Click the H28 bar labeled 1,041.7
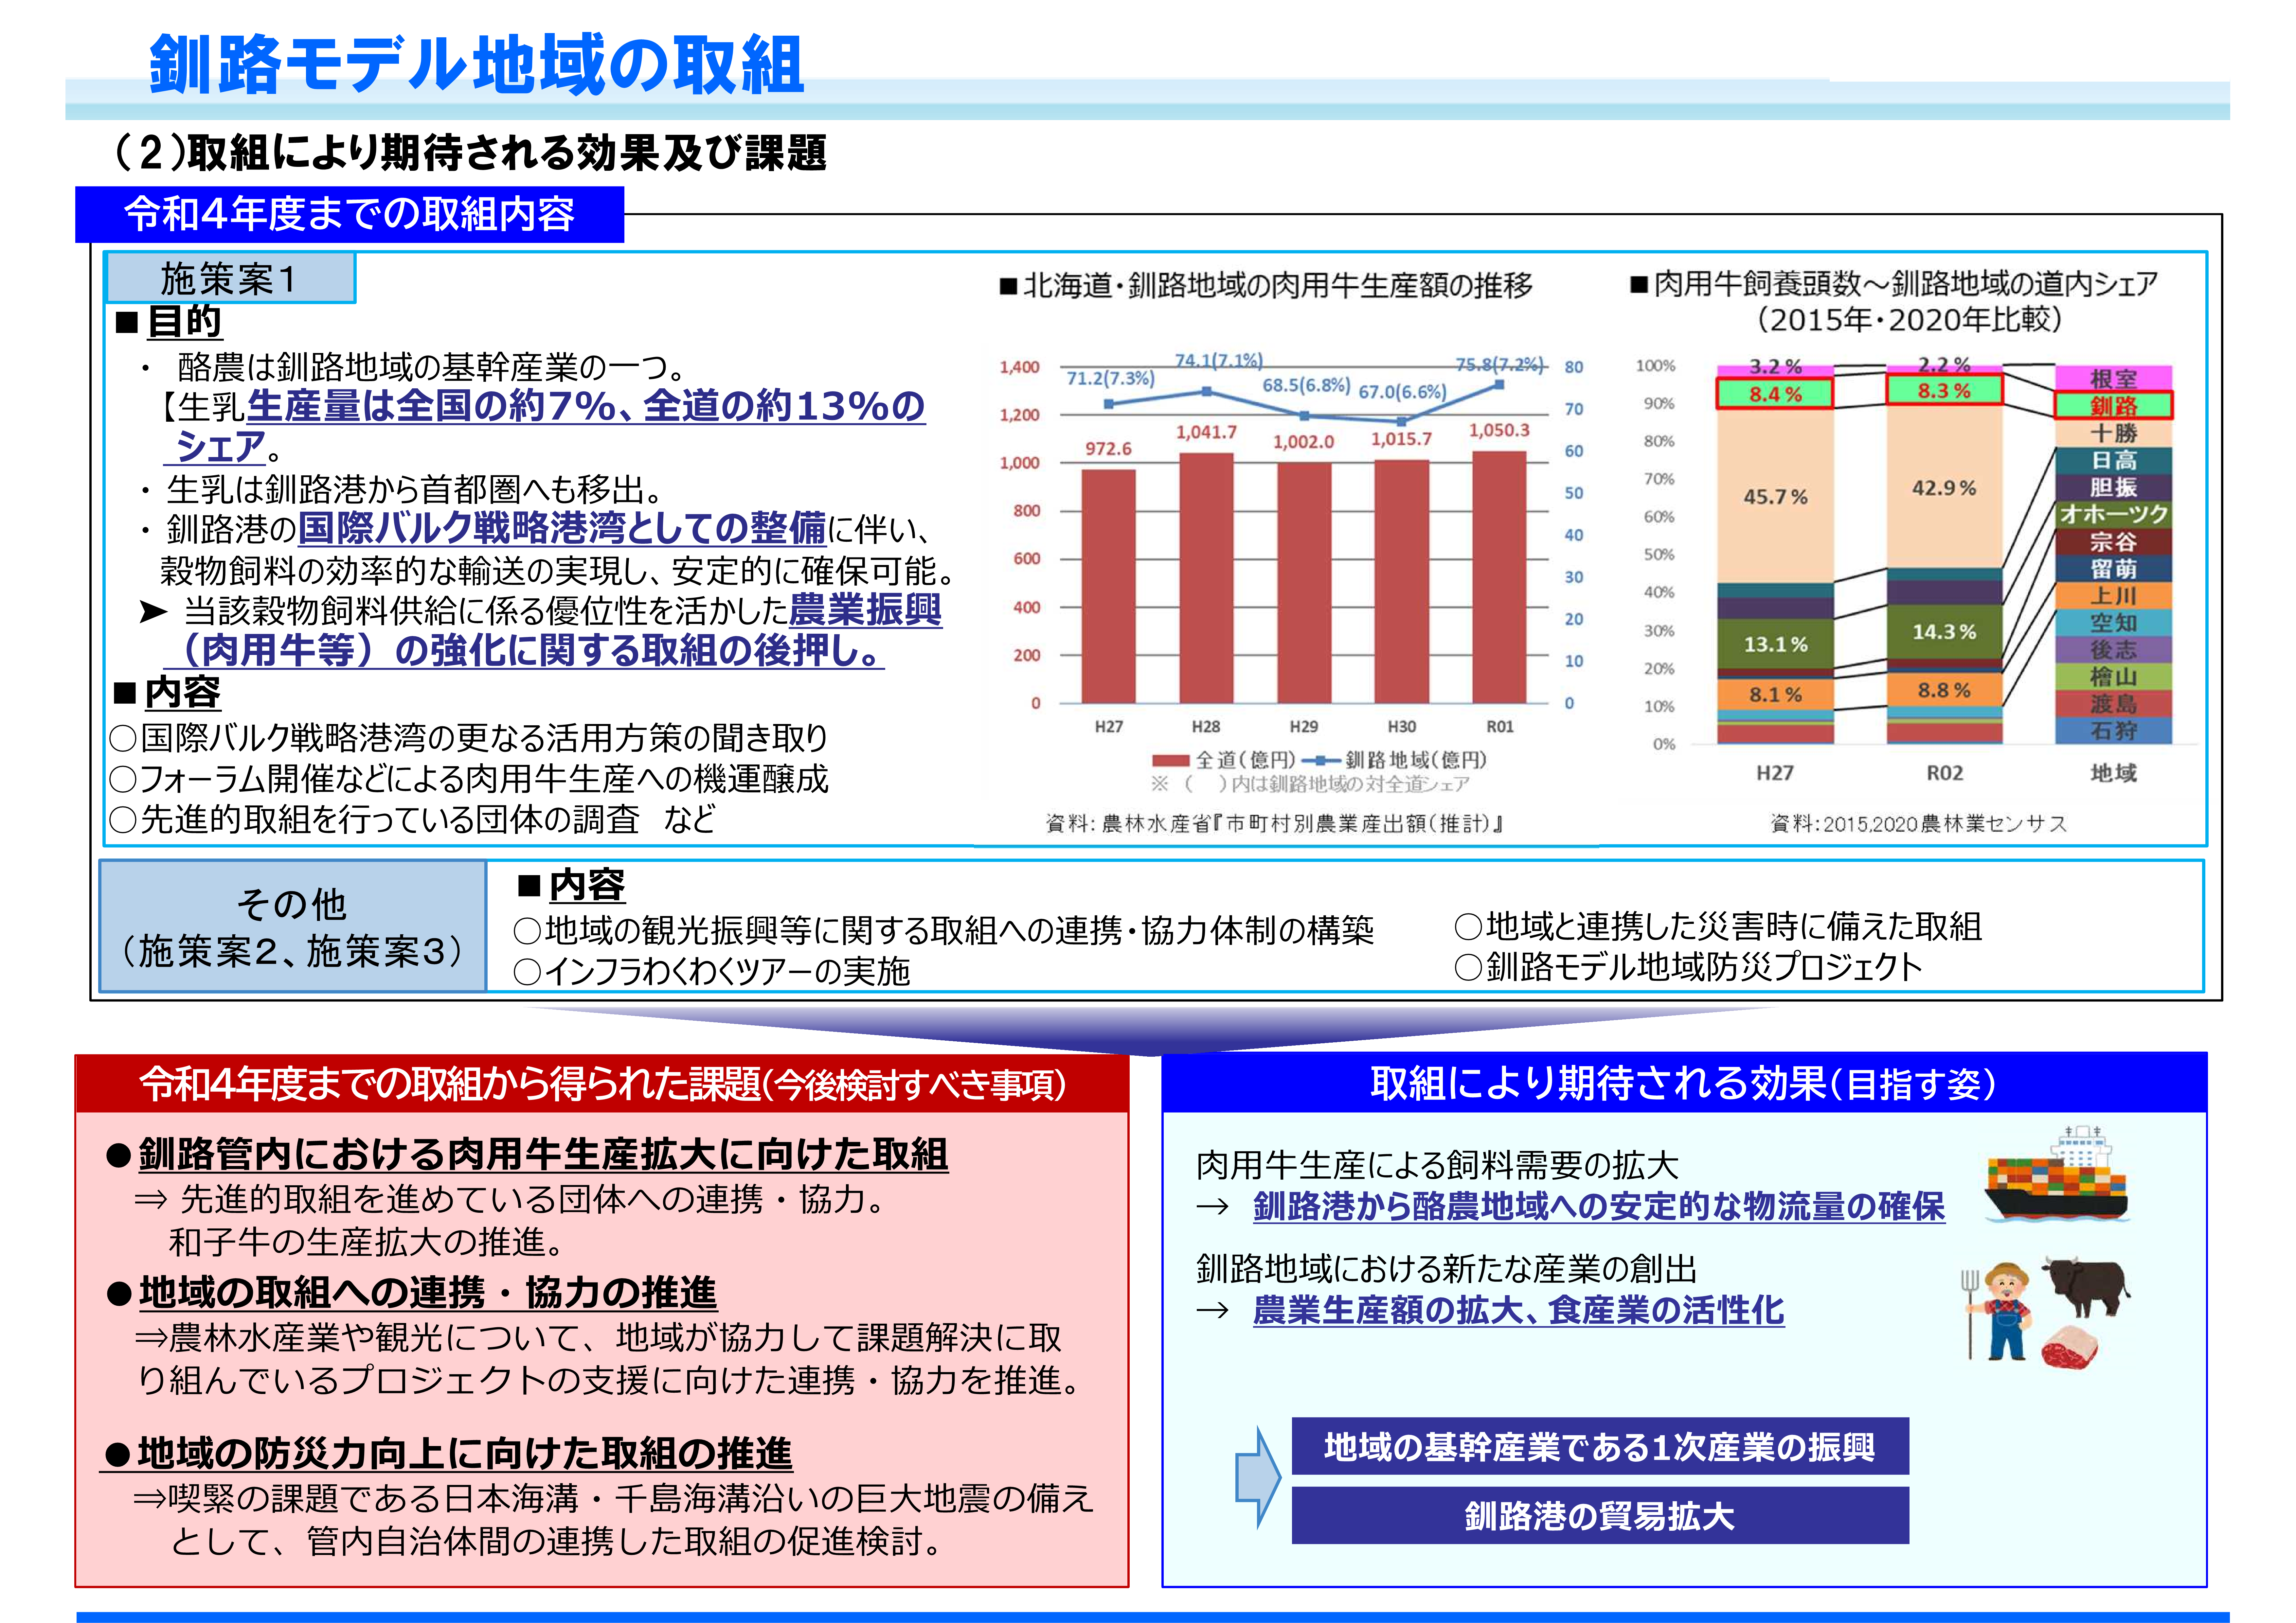 (1206, 578)
